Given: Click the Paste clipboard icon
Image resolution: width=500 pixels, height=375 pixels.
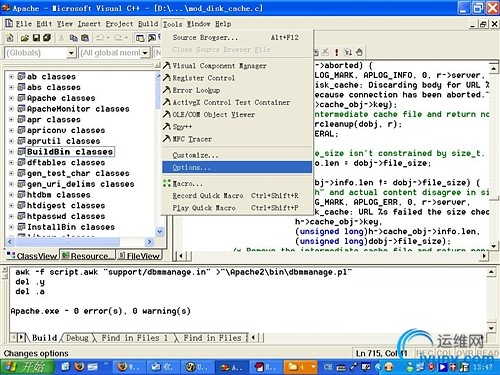Looking at the screenshot, I should tap(85, 38).
